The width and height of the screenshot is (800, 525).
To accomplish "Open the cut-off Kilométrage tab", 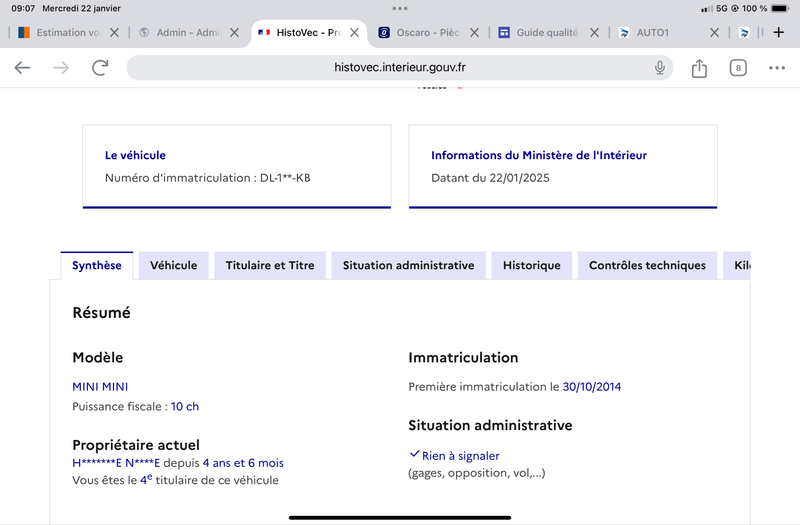I will 737,265.
